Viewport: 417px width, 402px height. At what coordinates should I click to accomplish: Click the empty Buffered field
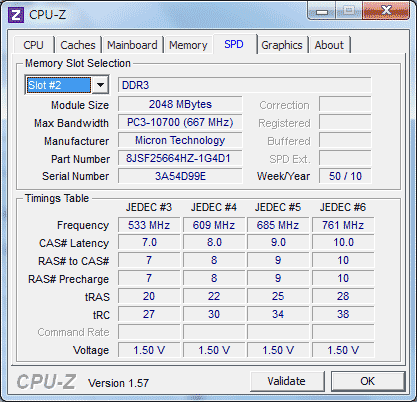point(345,140)
